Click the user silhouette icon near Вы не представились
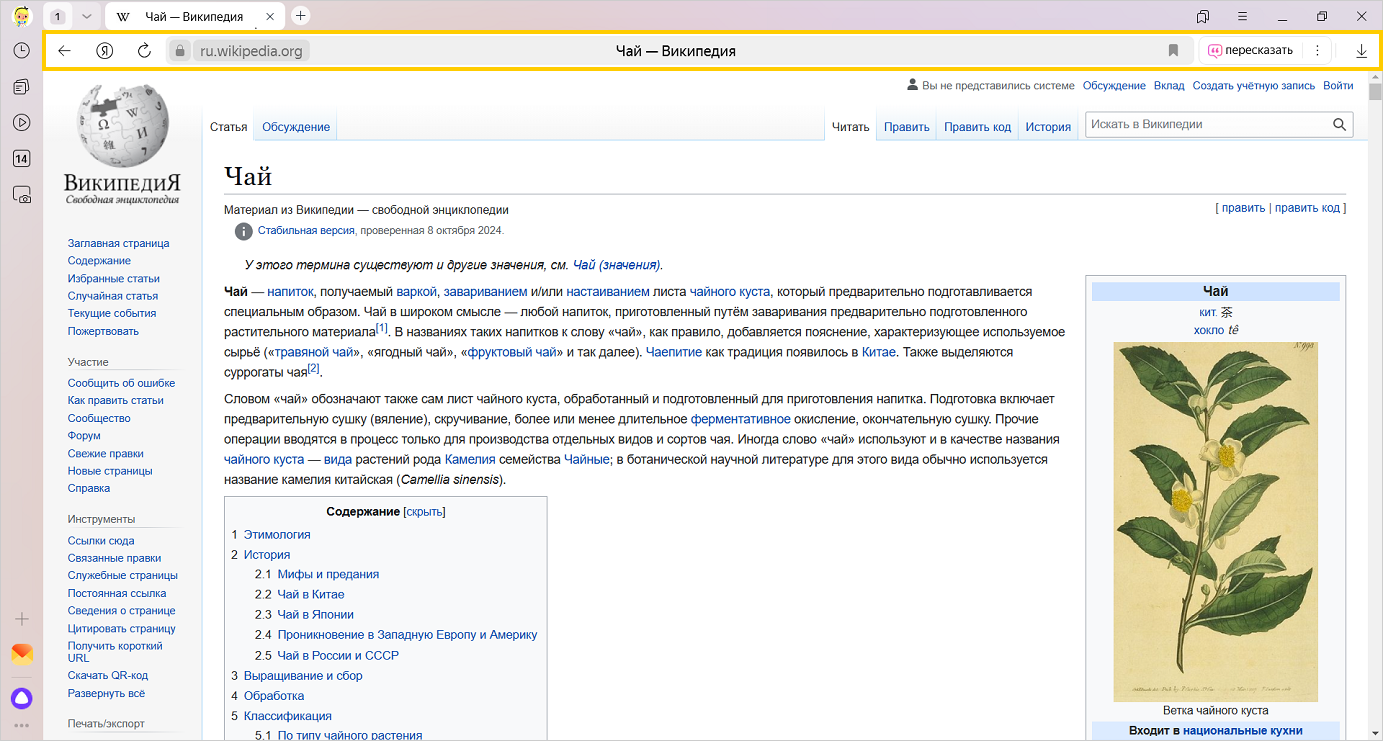The height and width of the screenshot is (741, 1383). [912, 85]
